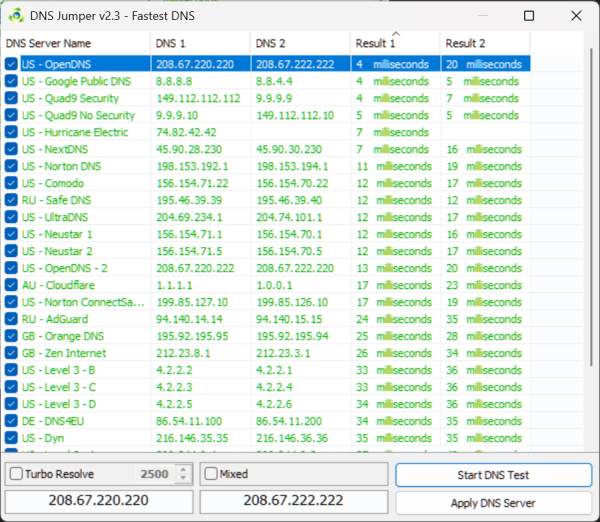Click the DNS 1 column header

tap(201, 43)
